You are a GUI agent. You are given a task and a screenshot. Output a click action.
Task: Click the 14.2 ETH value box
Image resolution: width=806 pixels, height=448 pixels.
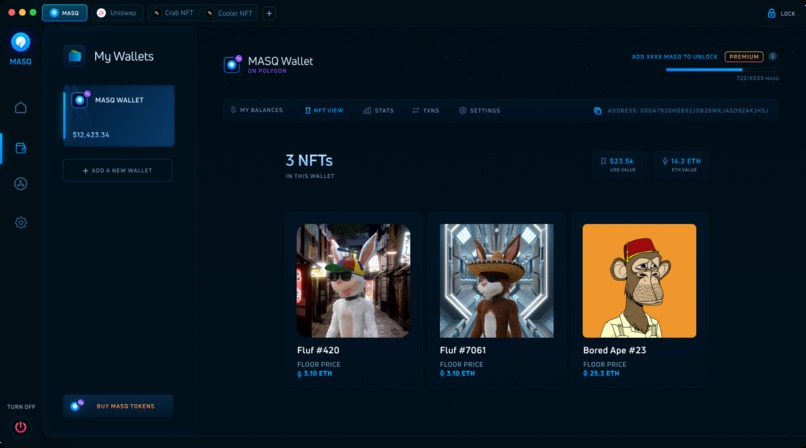pyautogui.click(x=681, y=164)
